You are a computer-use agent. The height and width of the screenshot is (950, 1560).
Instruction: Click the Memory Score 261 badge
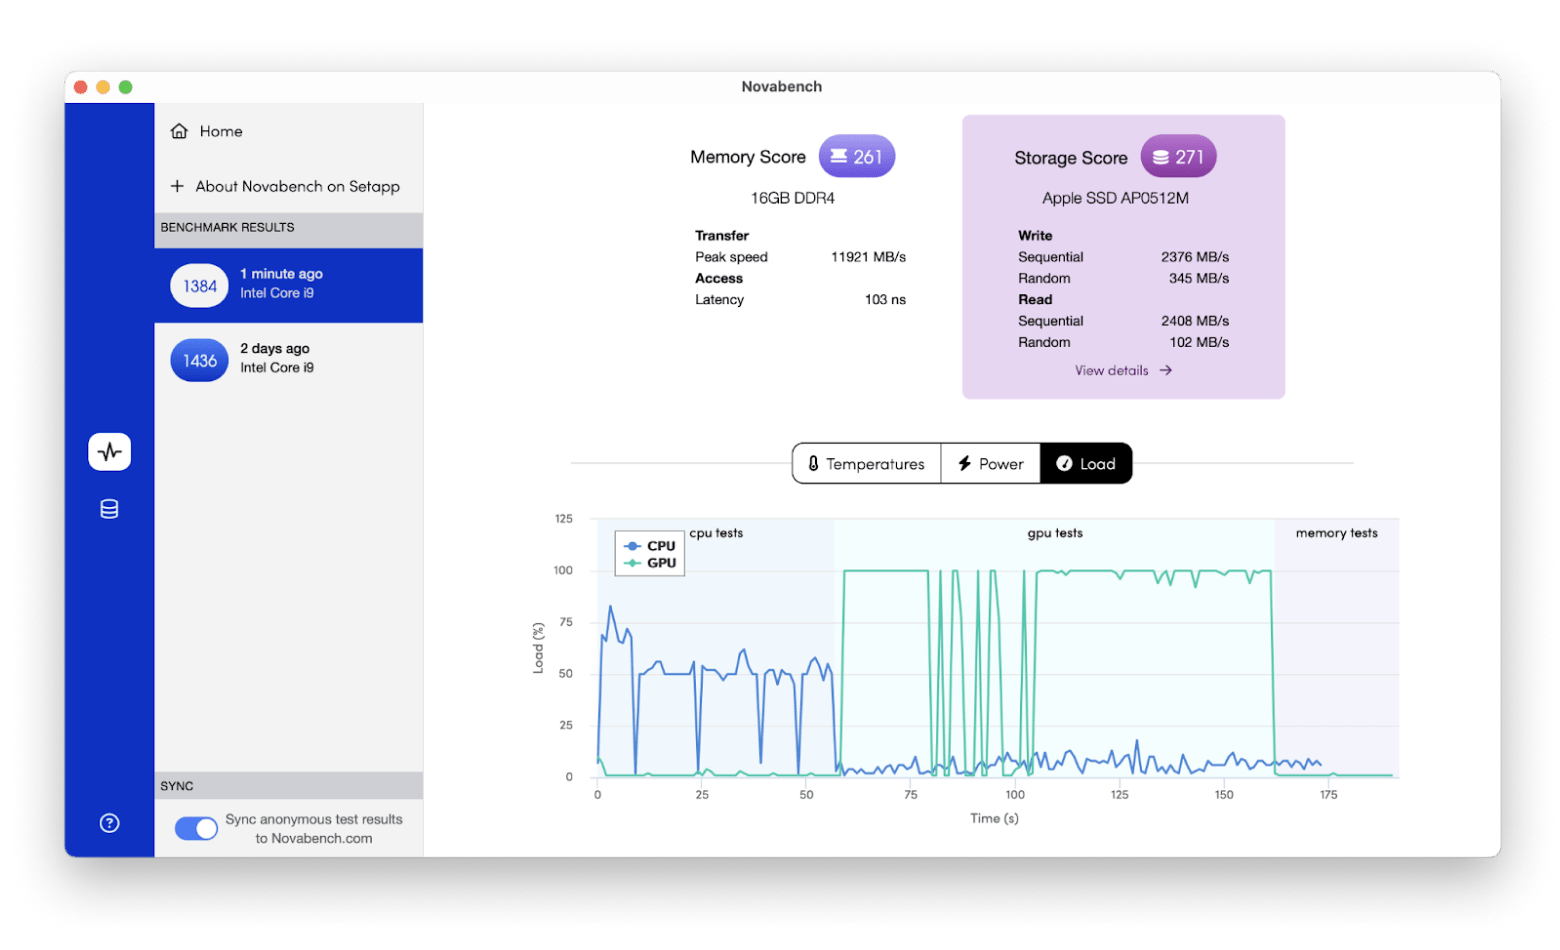(x=856, y=156)
